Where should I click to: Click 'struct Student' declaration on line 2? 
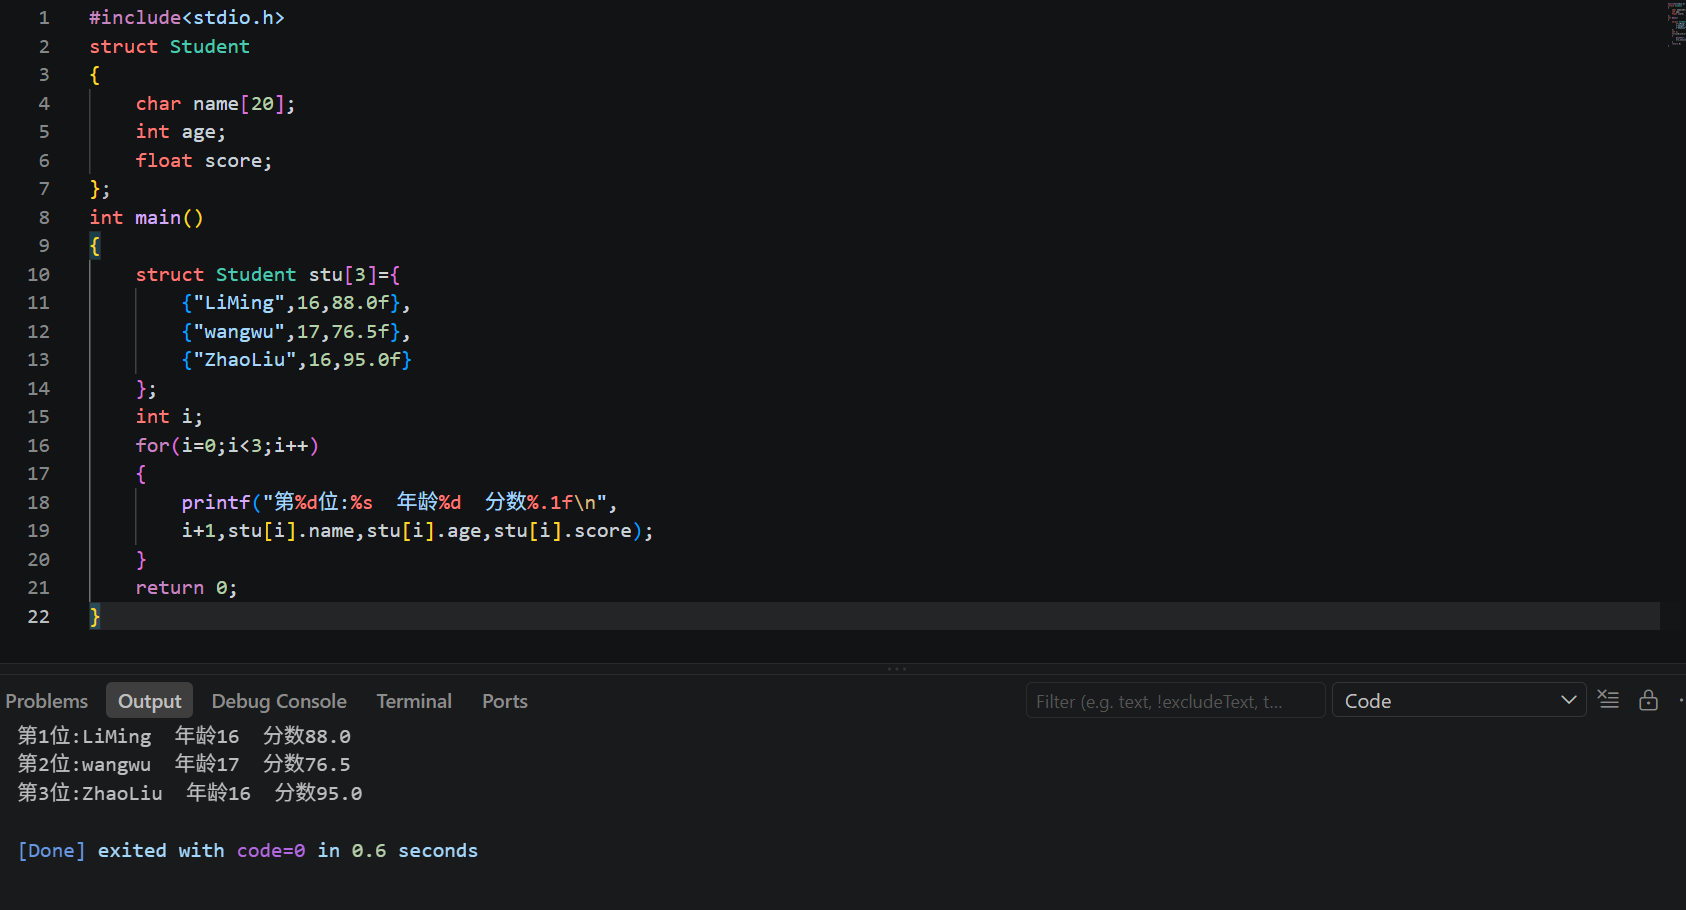click(x=169, y=46)
